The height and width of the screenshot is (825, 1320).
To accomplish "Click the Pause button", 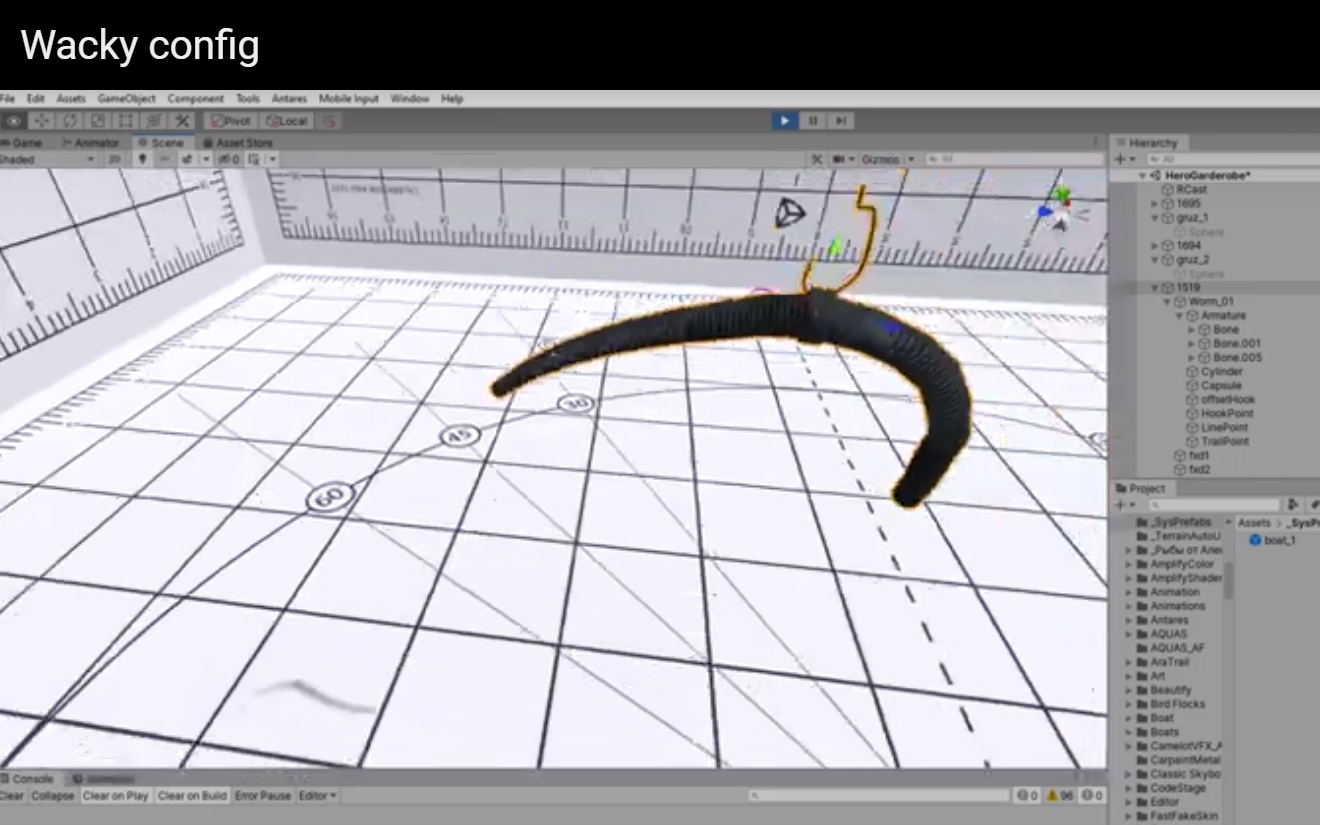I will point(813,121).
